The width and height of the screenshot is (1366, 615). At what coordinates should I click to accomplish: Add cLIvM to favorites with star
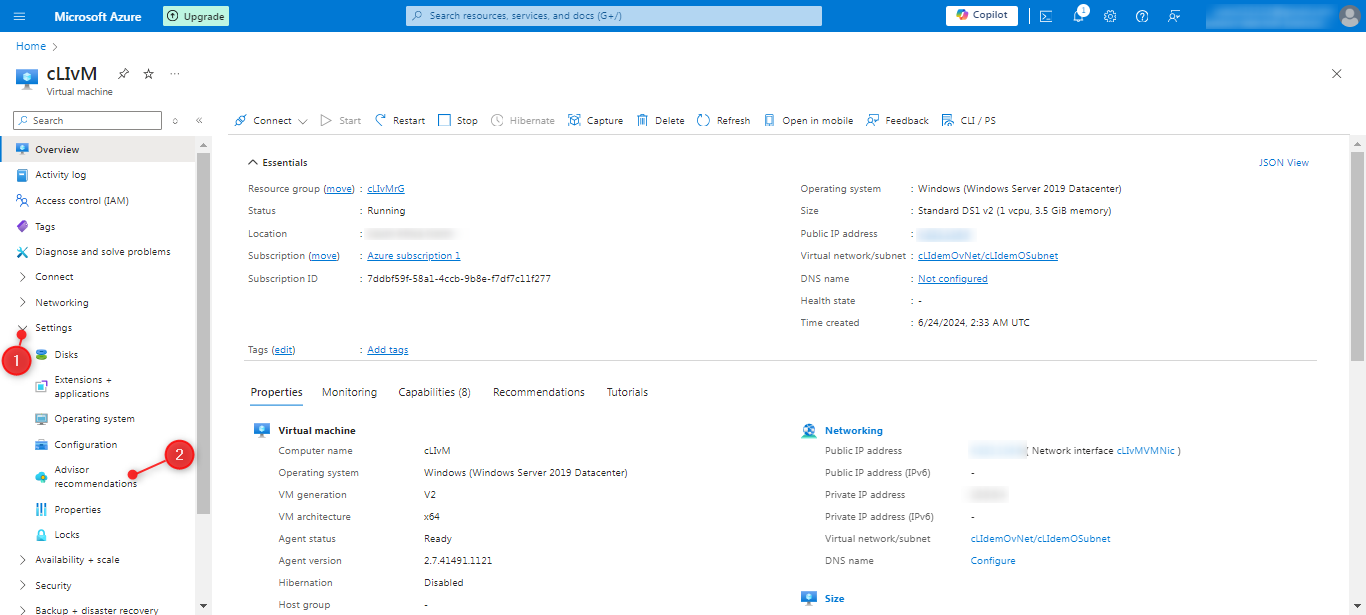(x=149, y=74)
